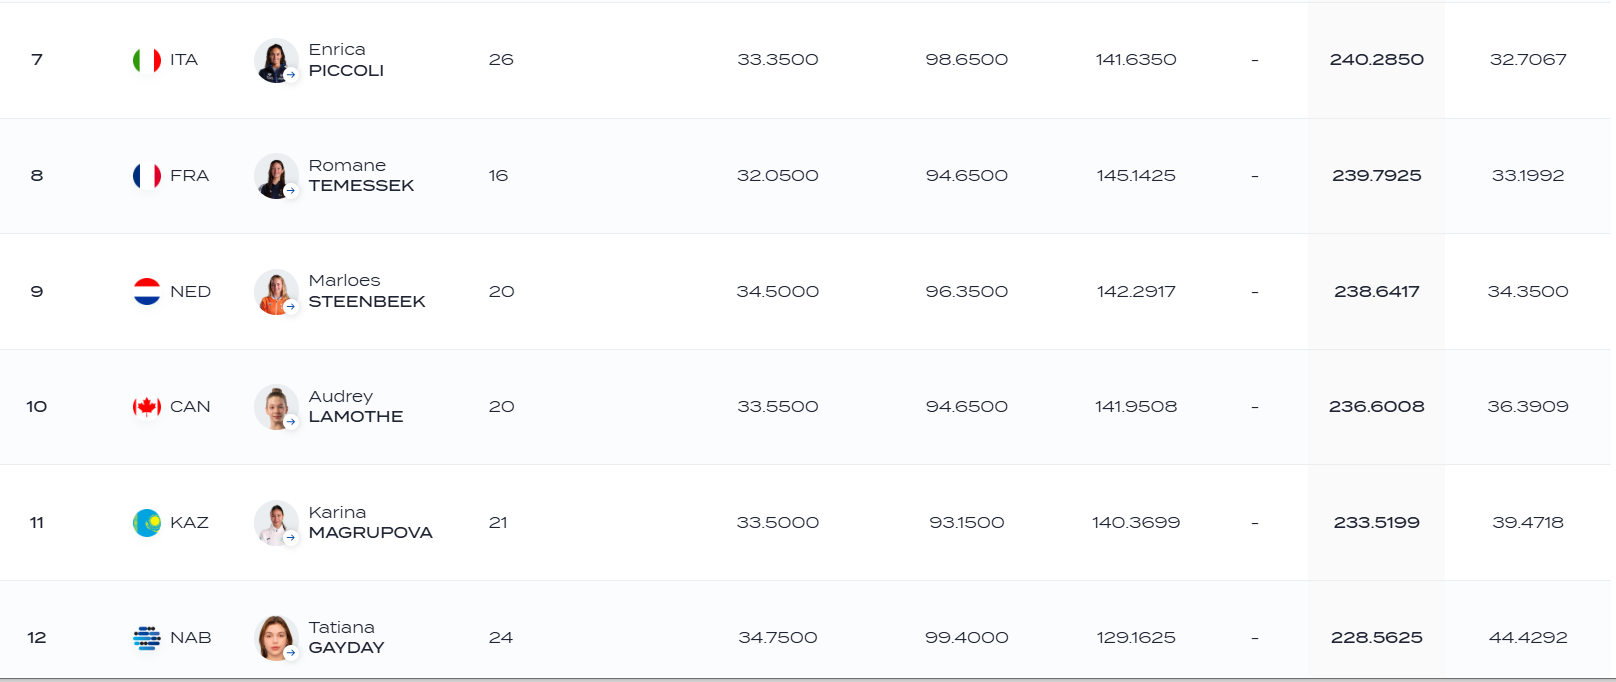This screenshot has height=682, width=1616.
Task: Click the Italy flag icon
Action: click(147, 60)
